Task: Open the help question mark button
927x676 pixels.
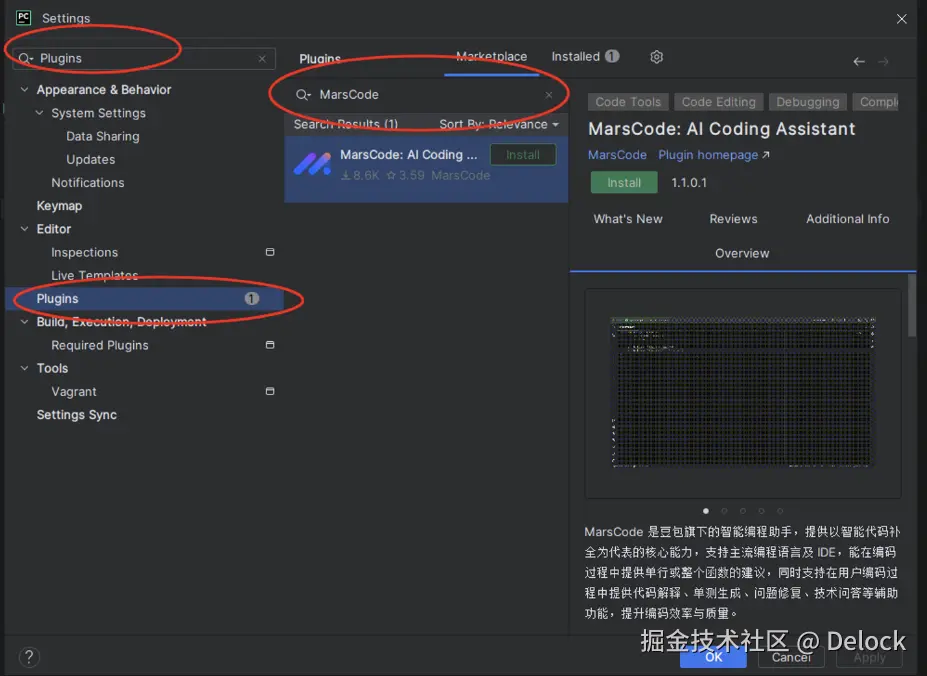Action: pos(29,656)
